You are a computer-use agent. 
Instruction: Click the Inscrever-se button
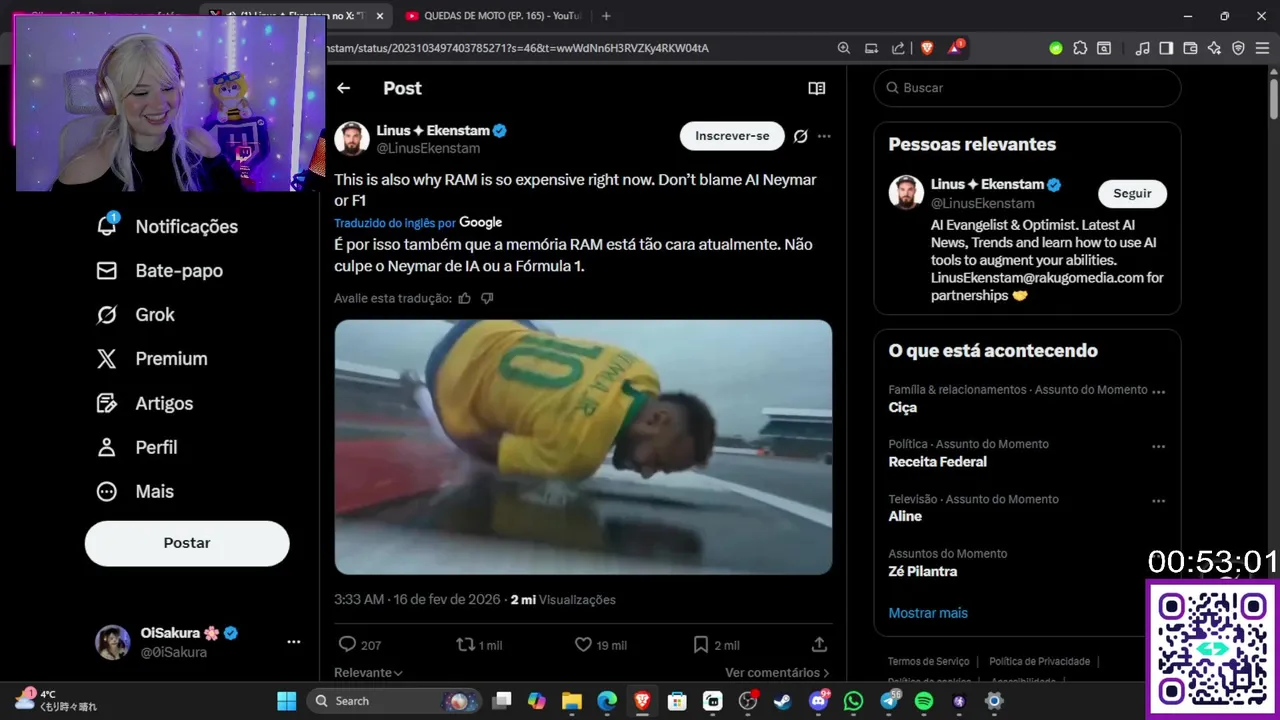click(x=732, y=136)
